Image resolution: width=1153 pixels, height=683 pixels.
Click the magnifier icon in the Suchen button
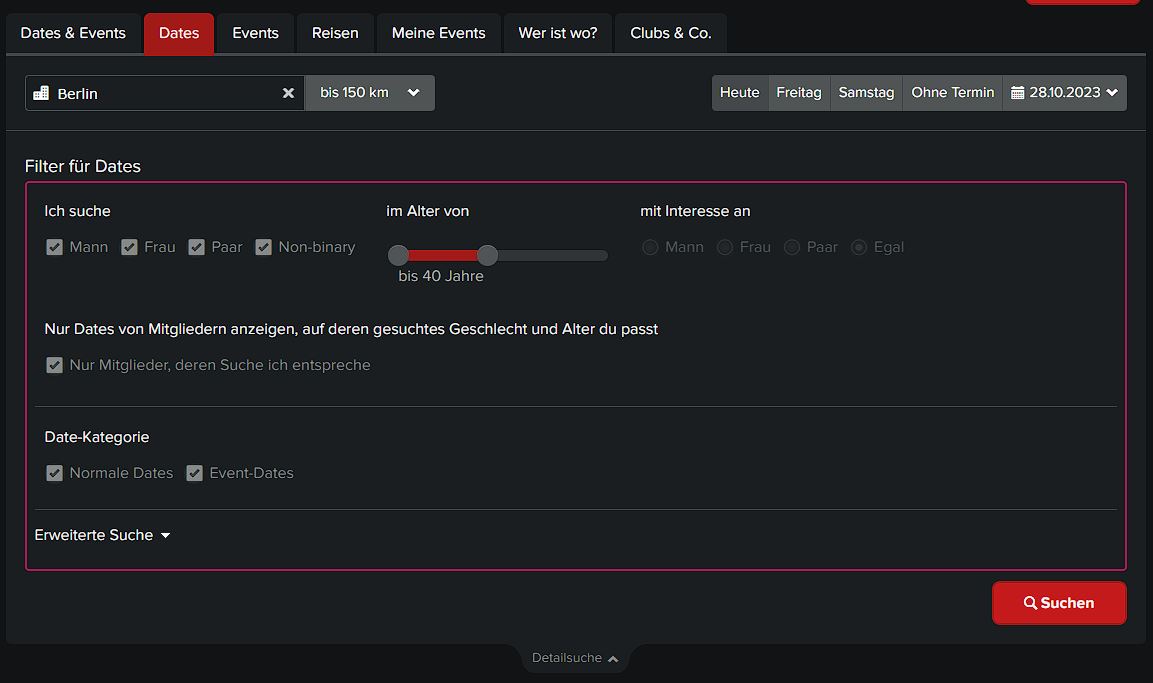[1030, 603]
